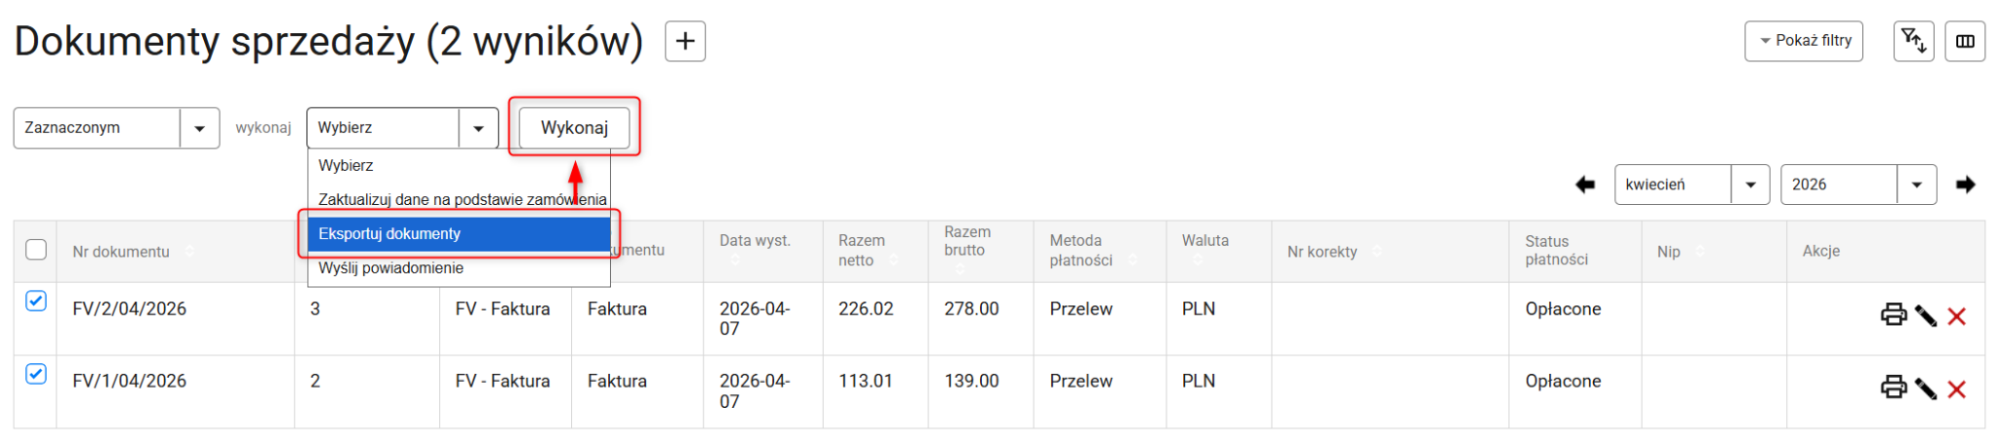This screenshot has height=443, width=1999.
Task: Go to next month with right arrow
Action: point(1966,185)
